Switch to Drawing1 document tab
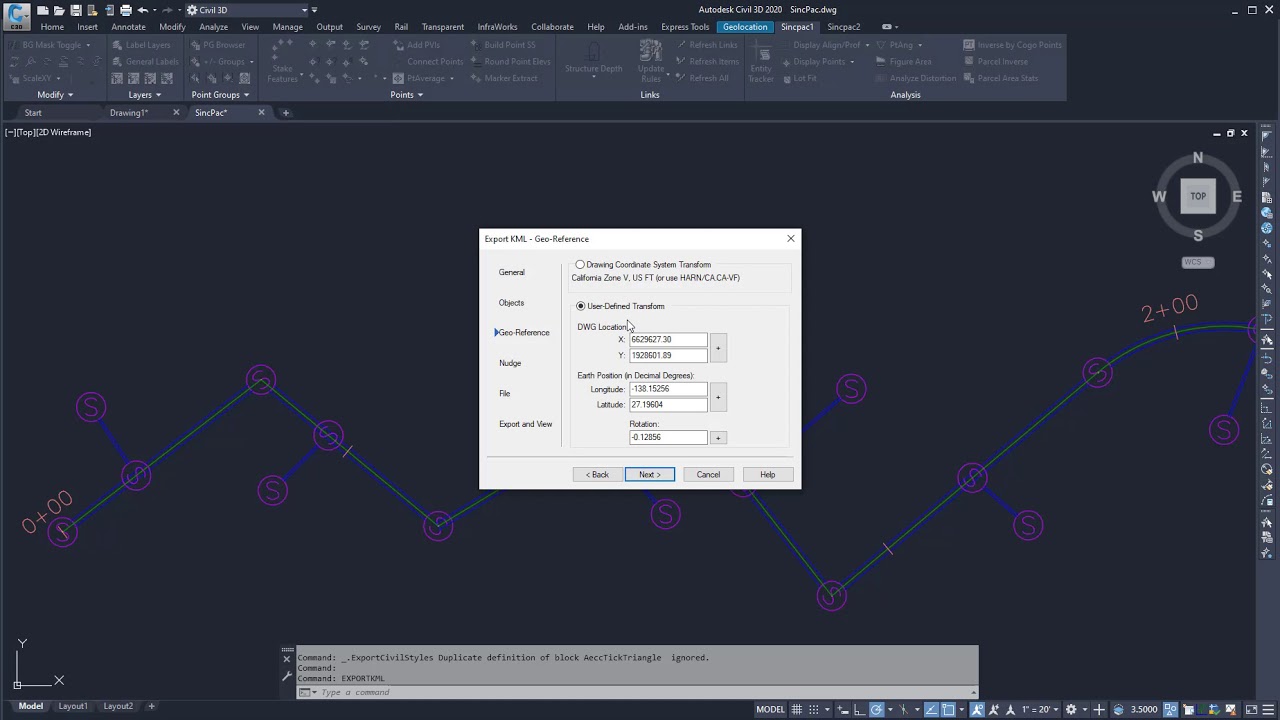The image size is (1280, 720). click(129, 113)
